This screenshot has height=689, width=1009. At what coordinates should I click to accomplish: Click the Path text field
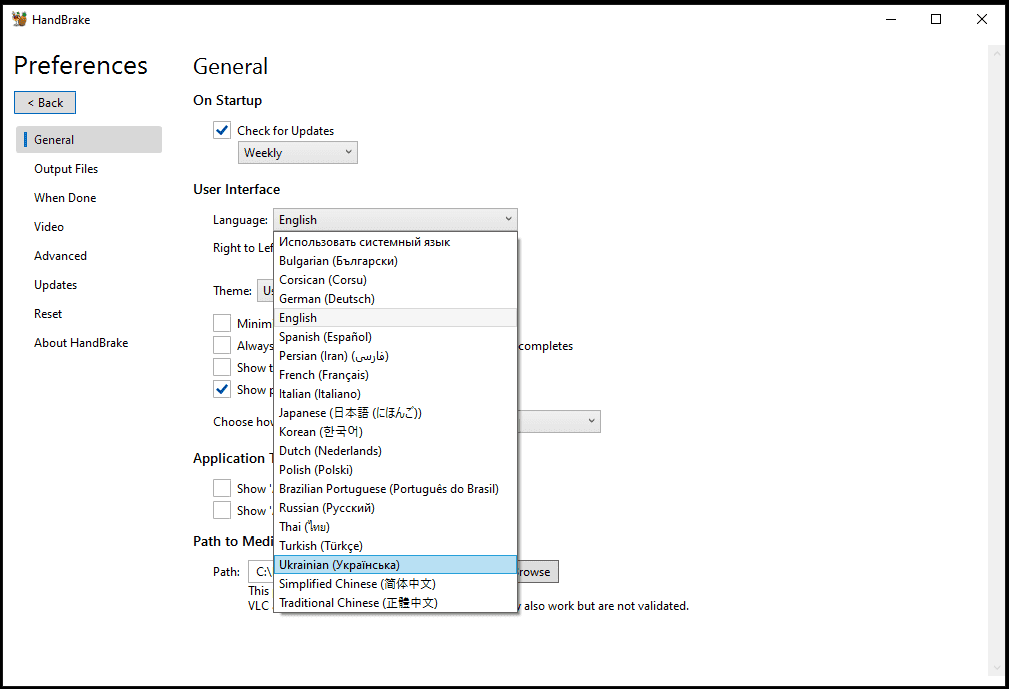click(261, 571)
